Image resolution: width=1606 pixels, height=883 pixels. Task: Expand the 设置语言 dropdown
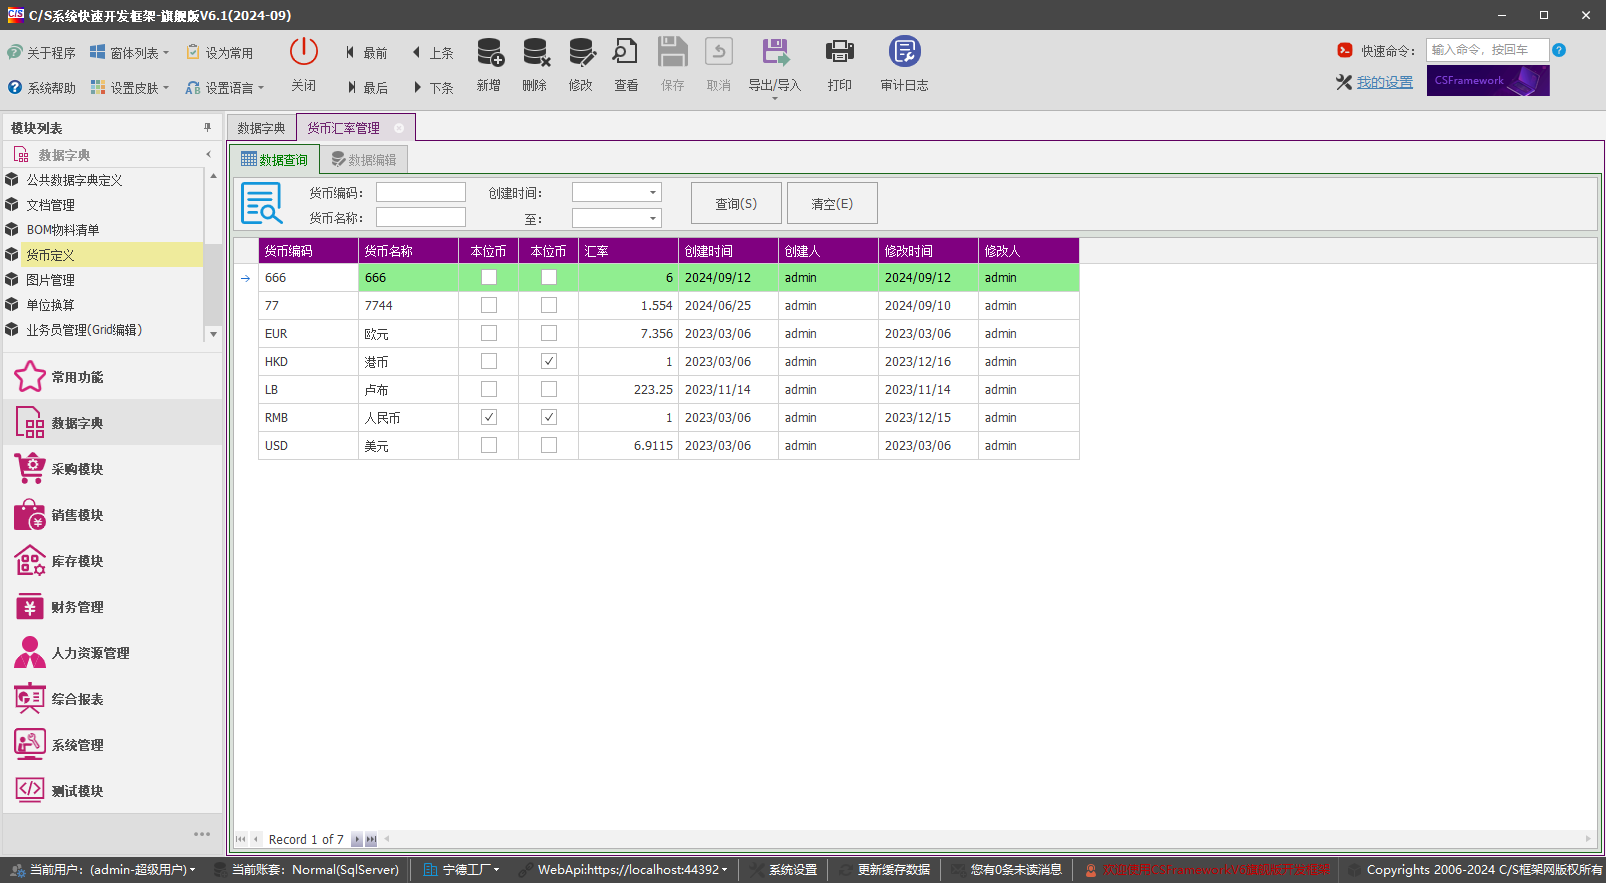pos(261,88)
